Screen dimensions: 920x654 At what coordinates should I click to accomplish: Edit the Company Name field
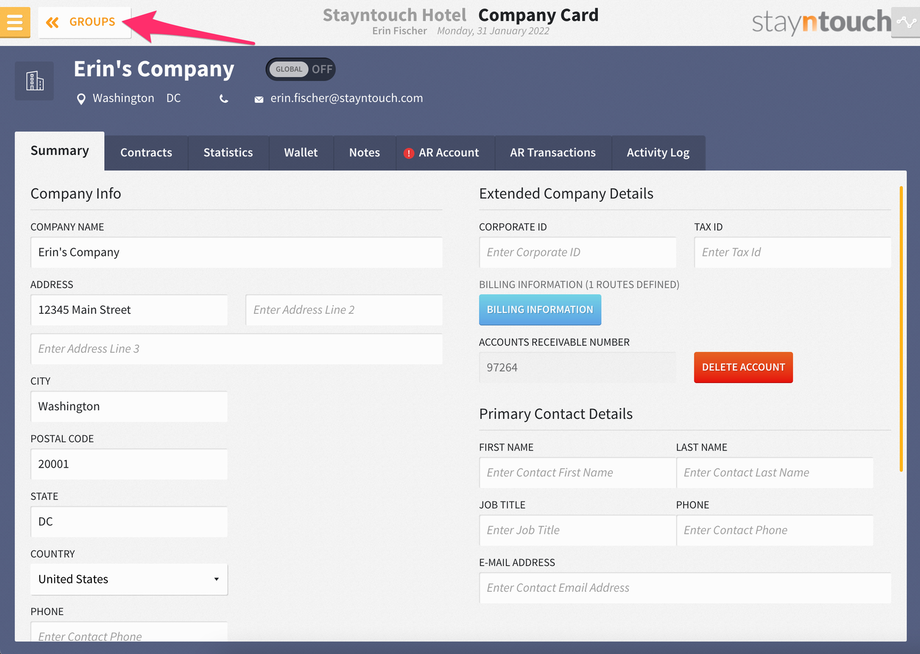[x=236, y=252]
